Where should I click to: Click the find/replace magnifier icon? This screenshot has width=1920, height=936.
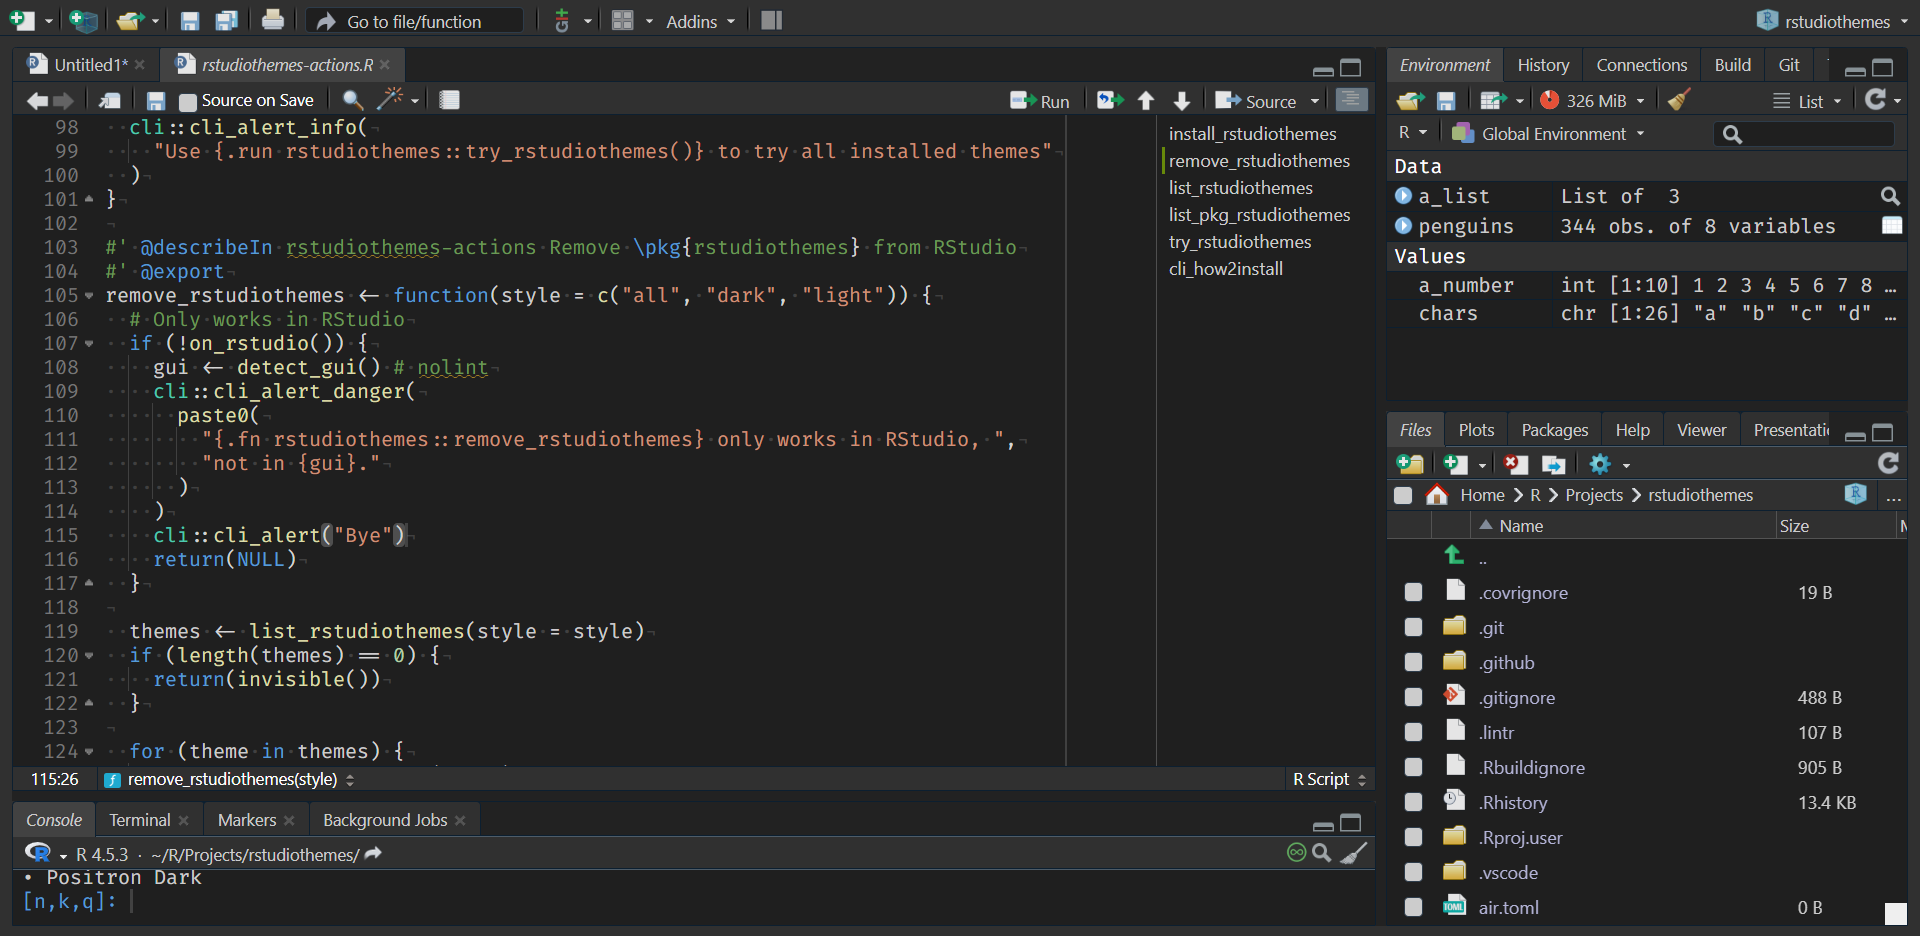pos(352,100)
